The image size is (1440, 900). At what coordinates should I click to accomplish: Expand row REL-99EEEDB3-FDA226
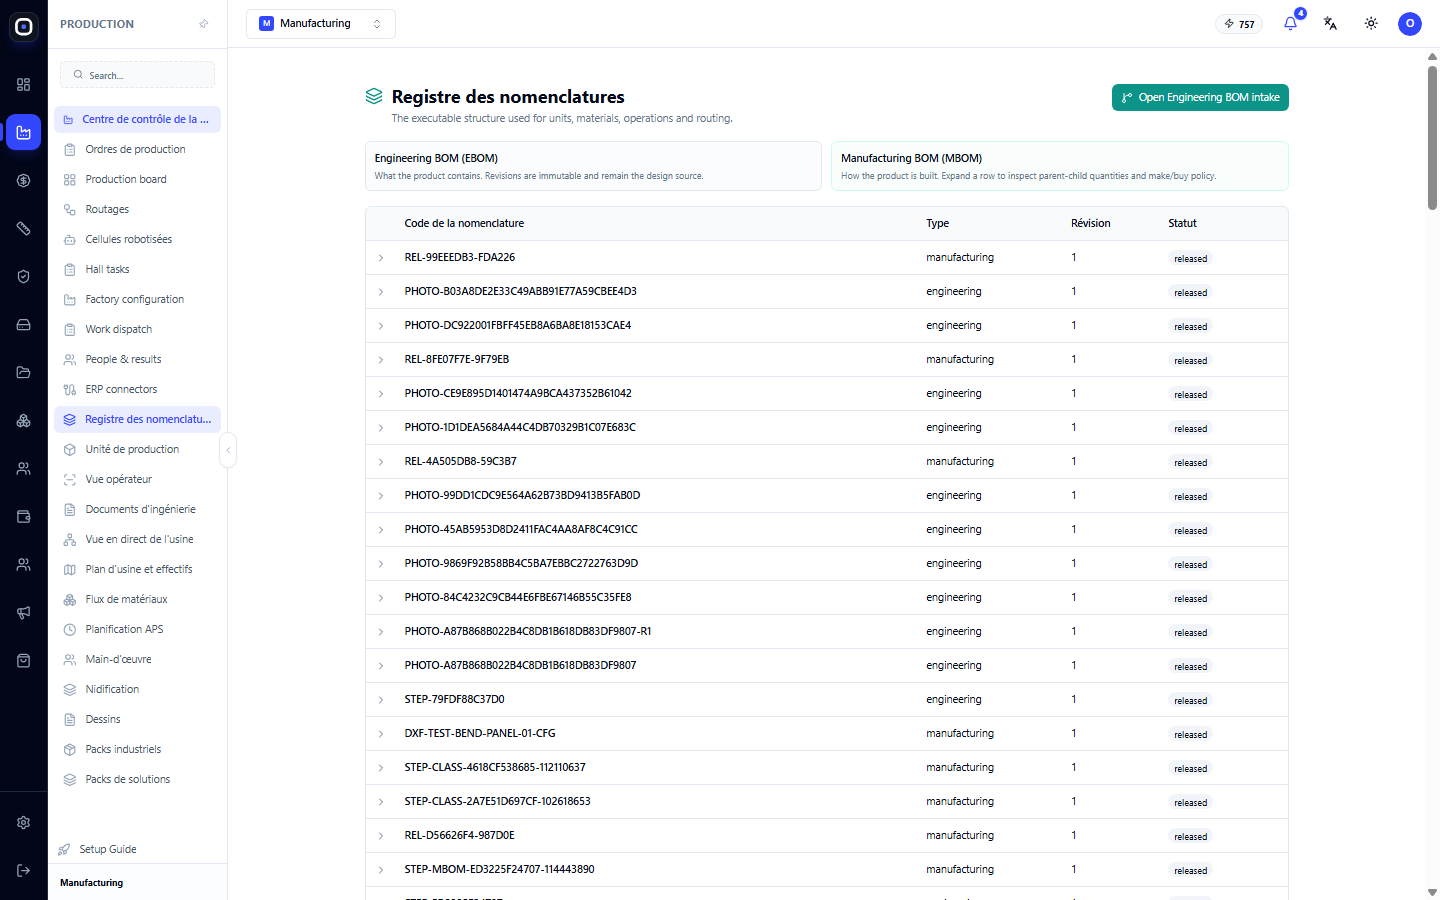[x=381, y=258]
